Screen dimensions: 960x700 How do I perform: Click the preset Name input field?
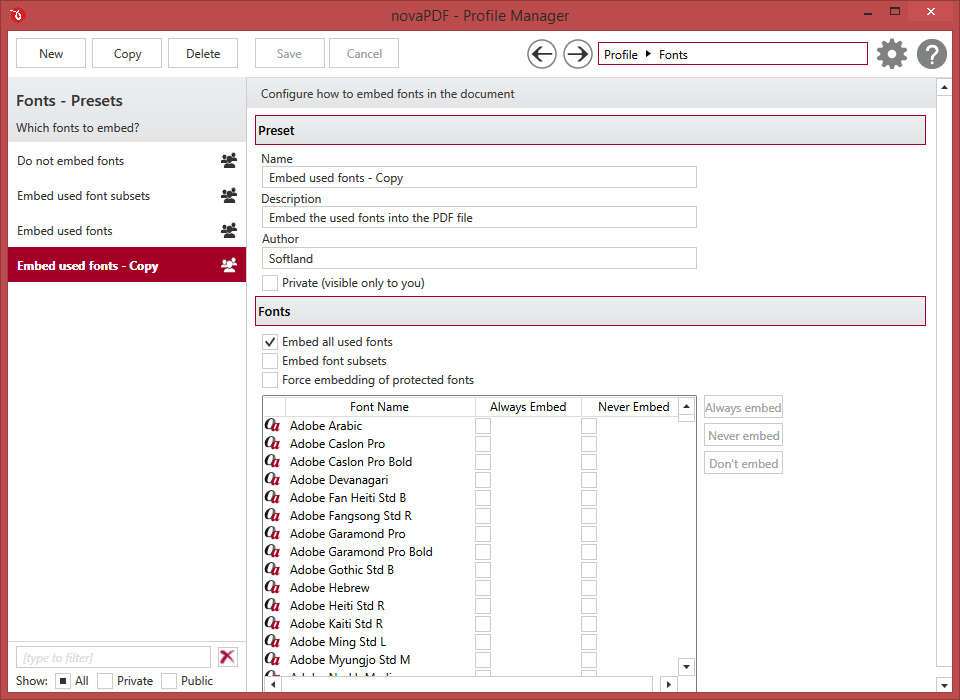coord(479,178)
